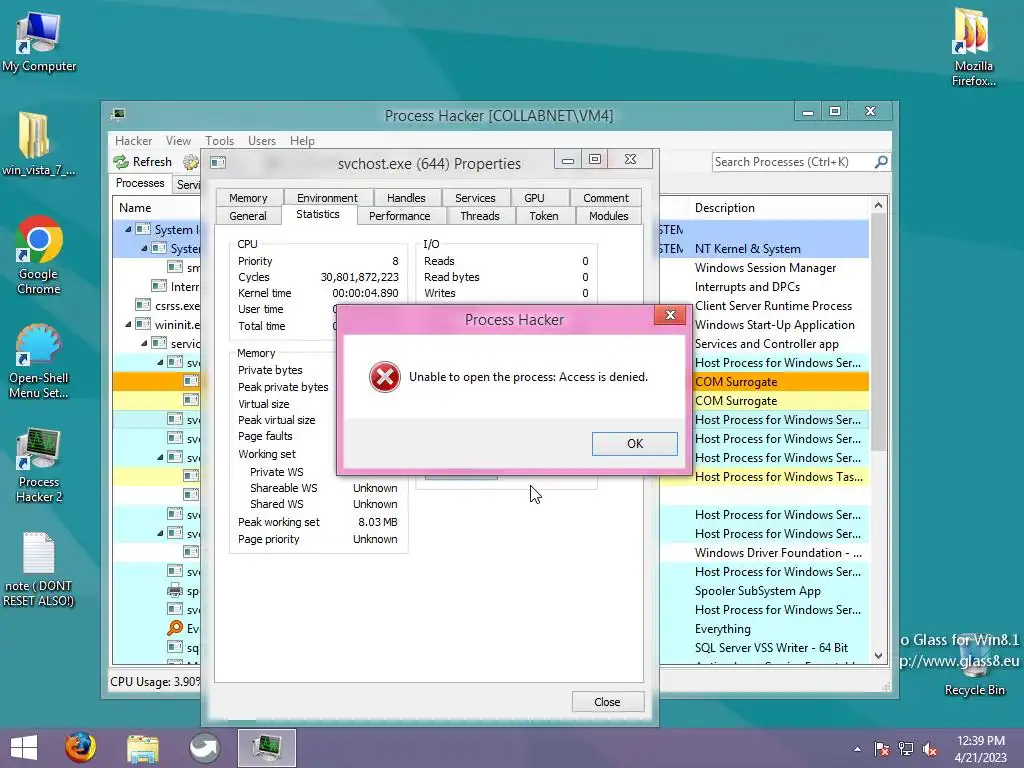Open the Recycle Bin
The image size is (1024, 768).
pyautogui.click(x=974, y=666)
